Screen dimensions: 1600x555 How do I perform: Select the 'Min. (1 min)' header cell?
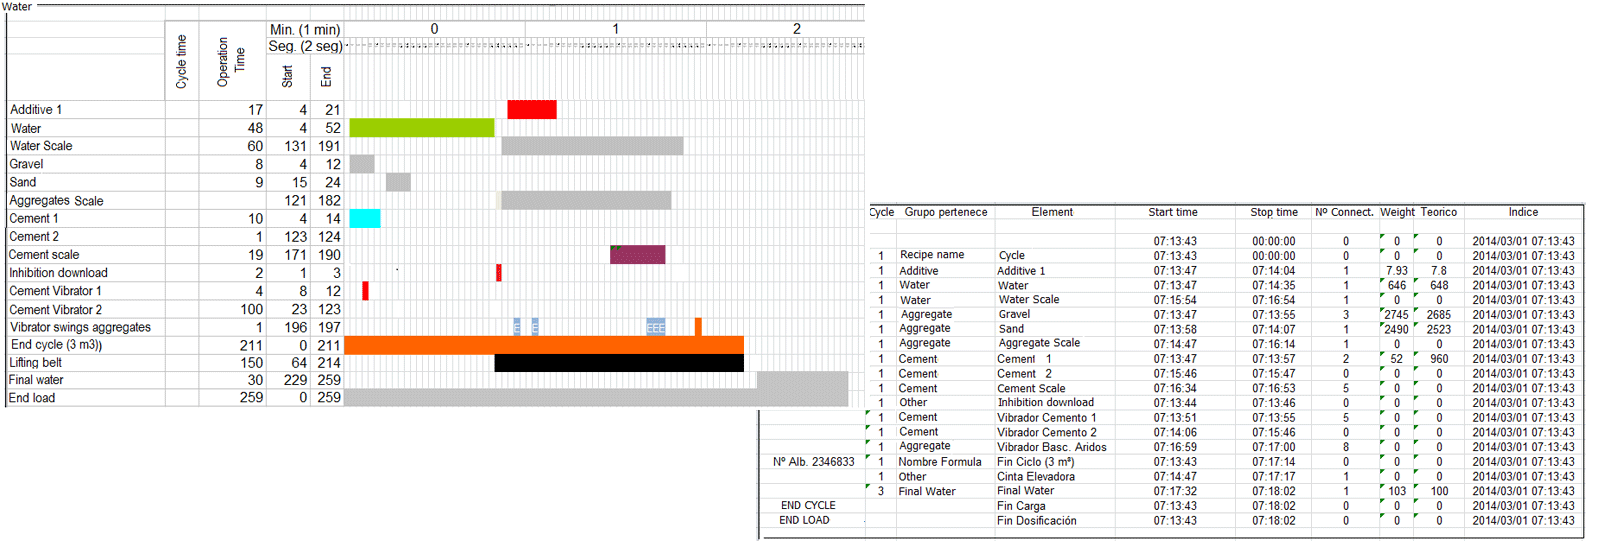tap(305, 30)
